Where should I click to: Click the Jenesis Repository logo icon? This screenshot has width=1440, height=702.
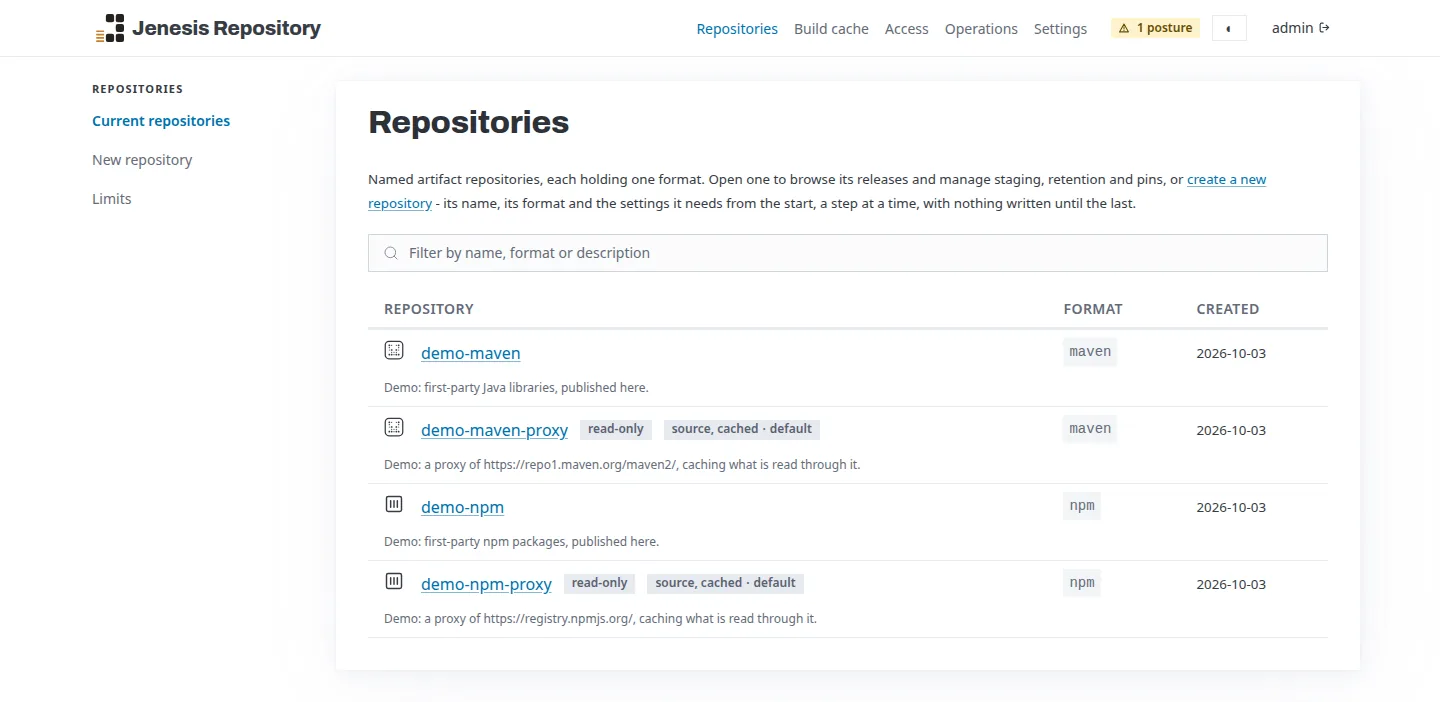click(x=110, y=28)
